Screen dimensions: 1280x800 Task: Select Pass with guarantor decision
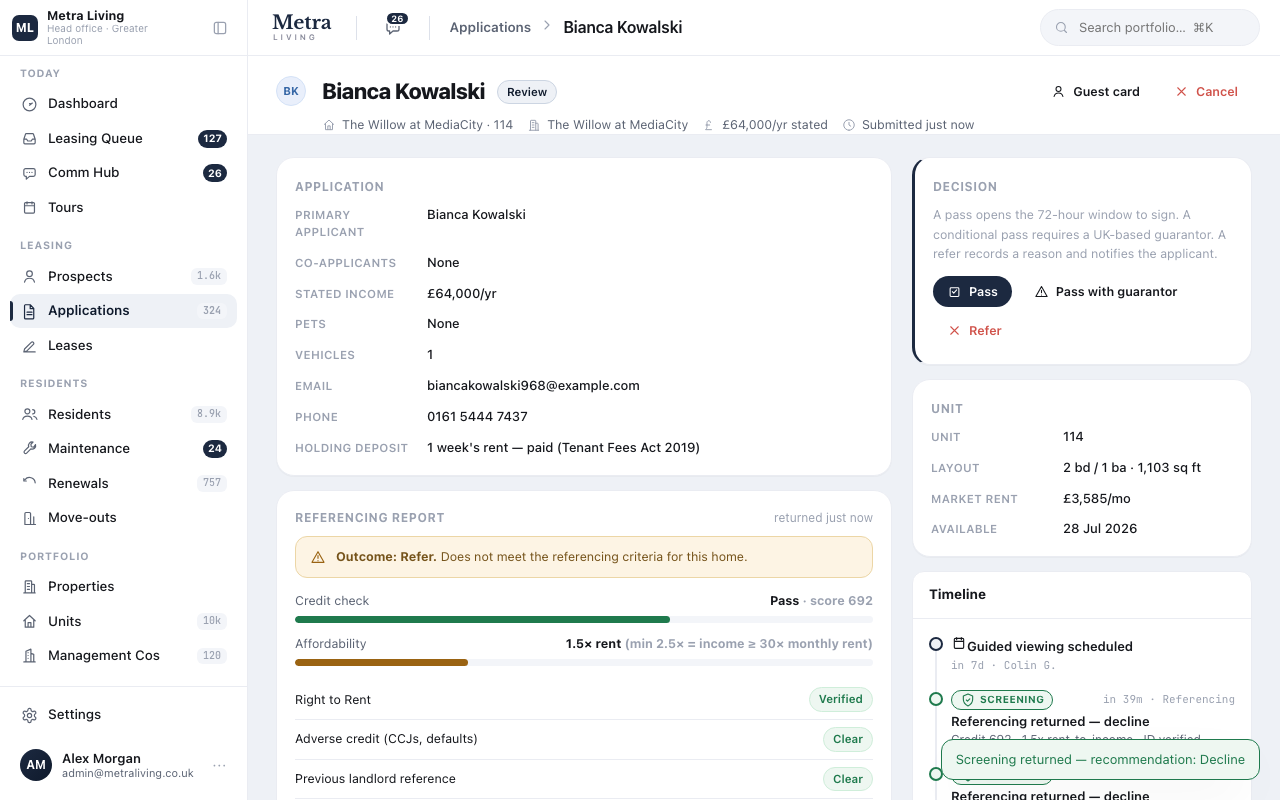[x=1105, y=292]
